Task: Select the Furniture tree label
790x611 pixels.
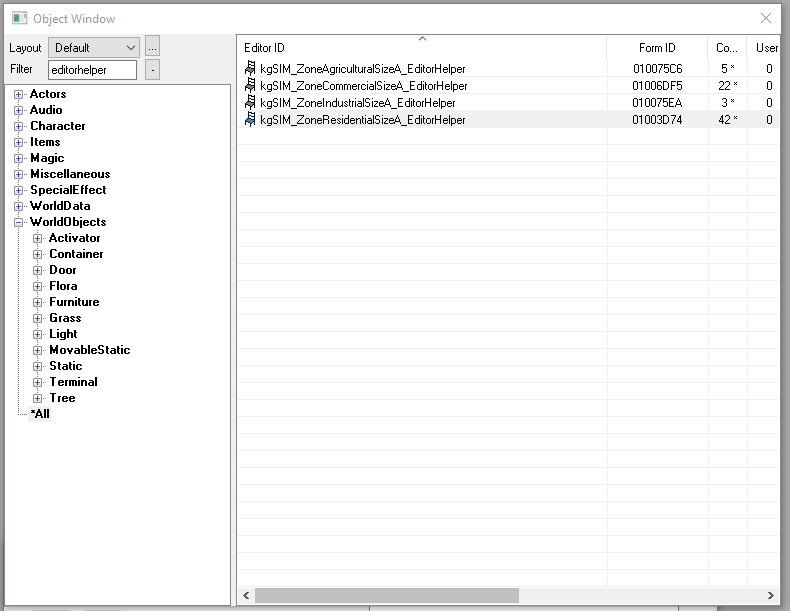Action: pos(74,302)
